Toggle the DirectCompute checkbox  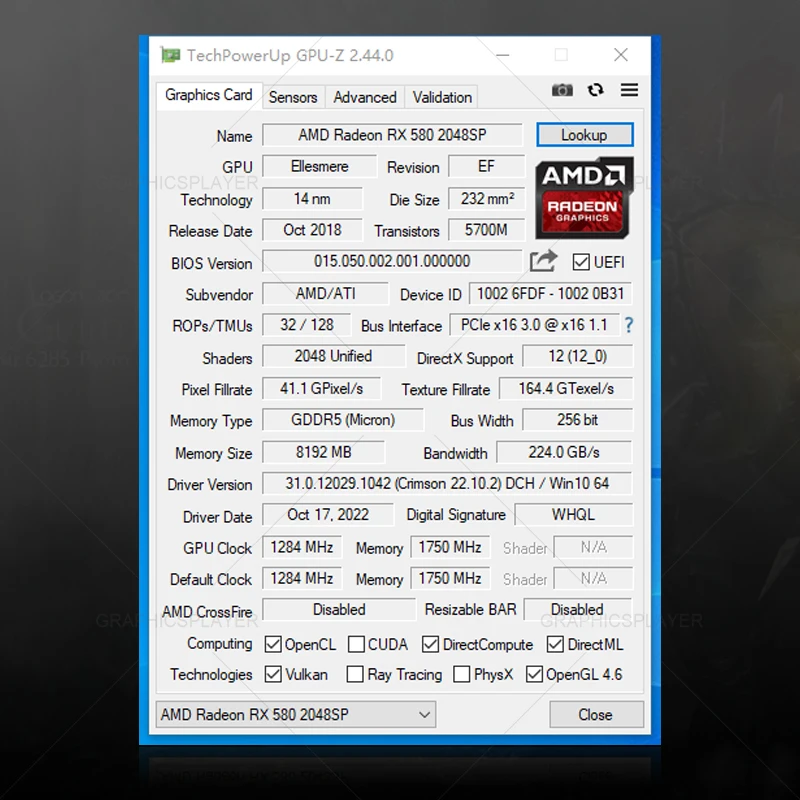[x=430, y=644]
